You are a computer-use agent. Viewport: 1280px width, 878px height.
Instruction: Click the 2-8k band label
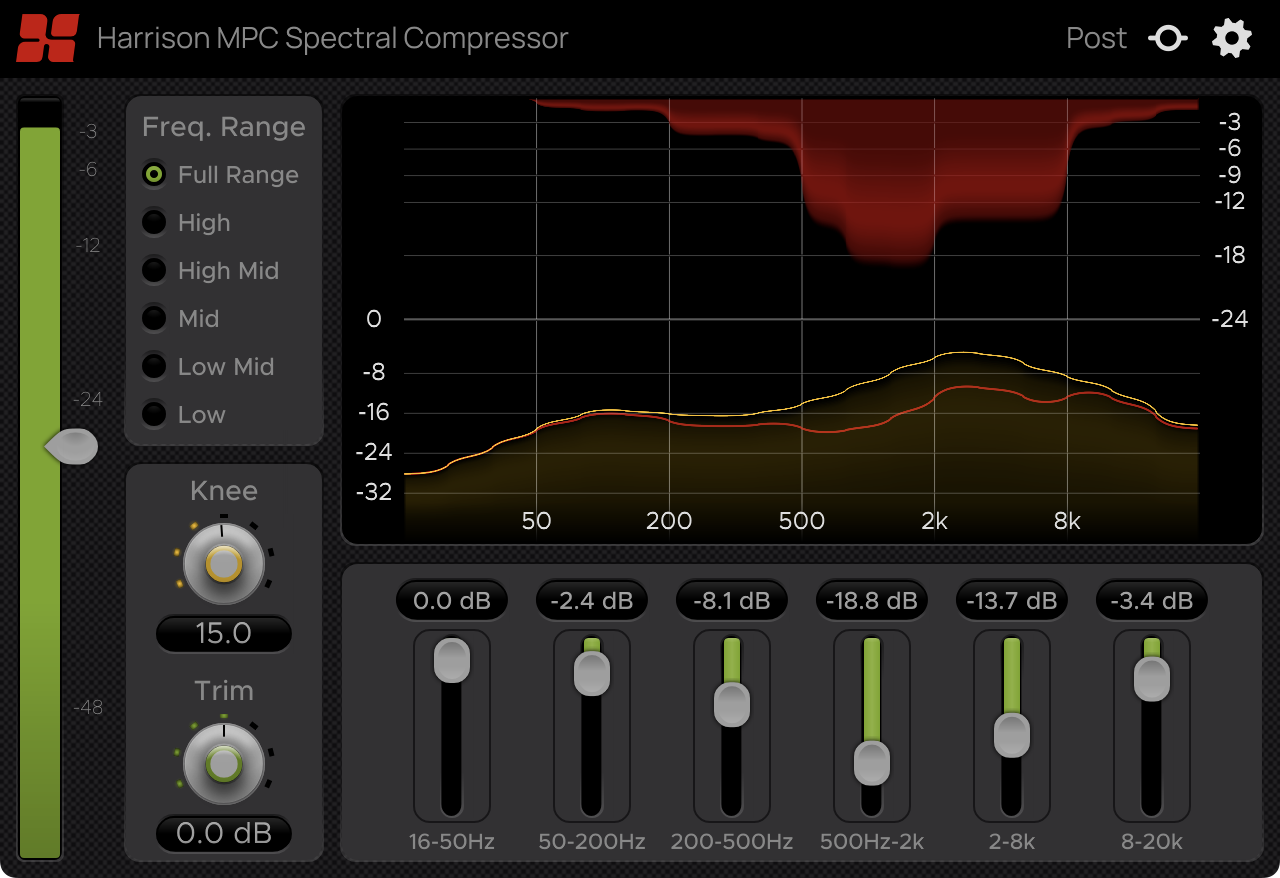pyautogui.click(x=1012, y=842)
